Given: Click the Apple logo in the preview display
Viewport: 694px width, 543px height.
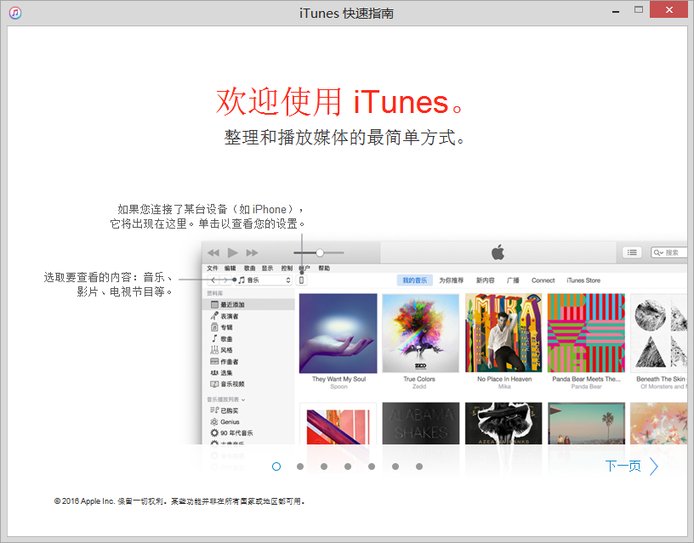Looking at the screenshot, I should [498, 252].
